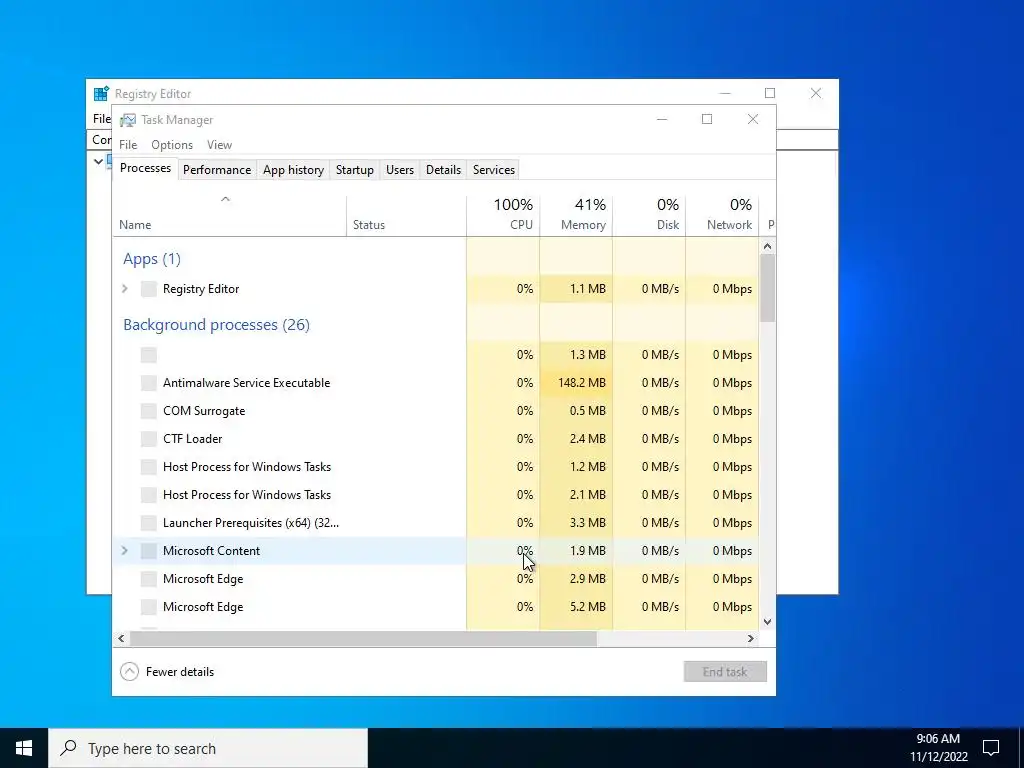
Task: Click the vertical scrollbar thumb
Action: tap(767, 288)
